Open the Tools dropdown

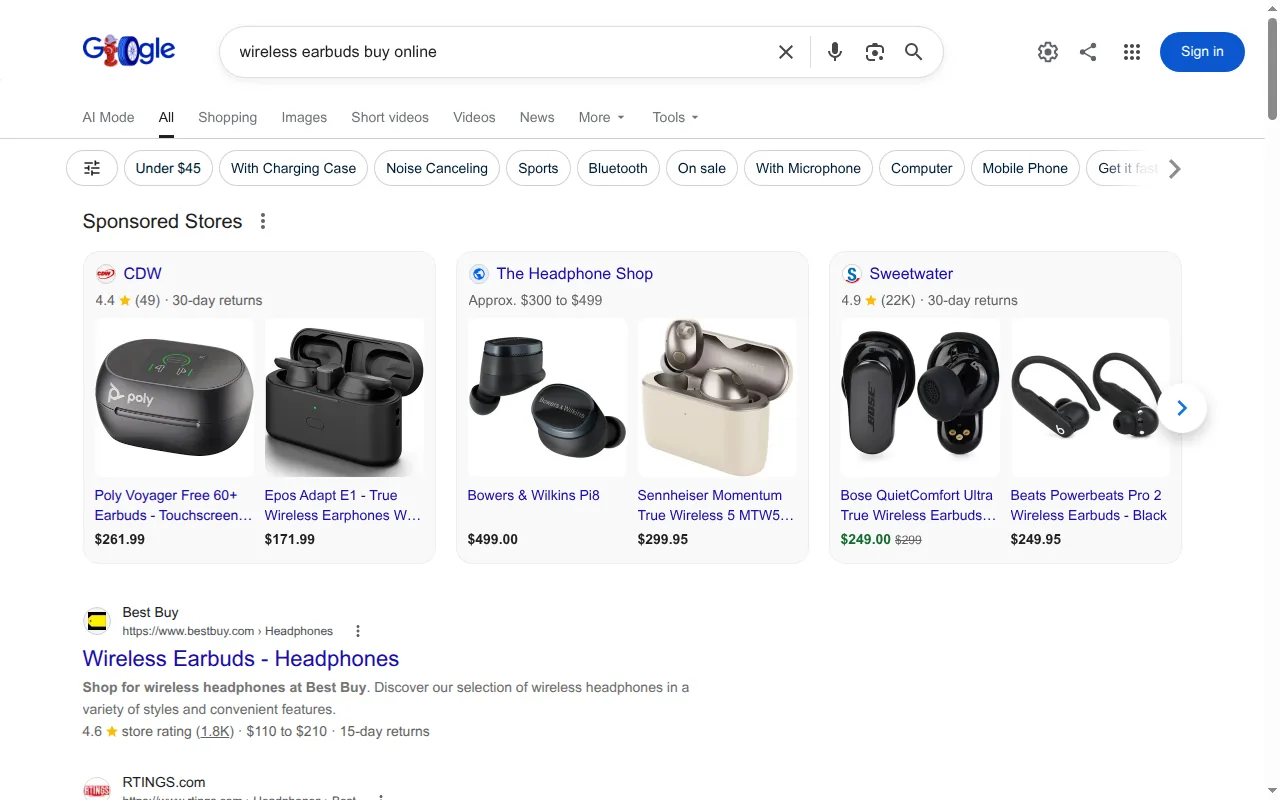point(676,117)
